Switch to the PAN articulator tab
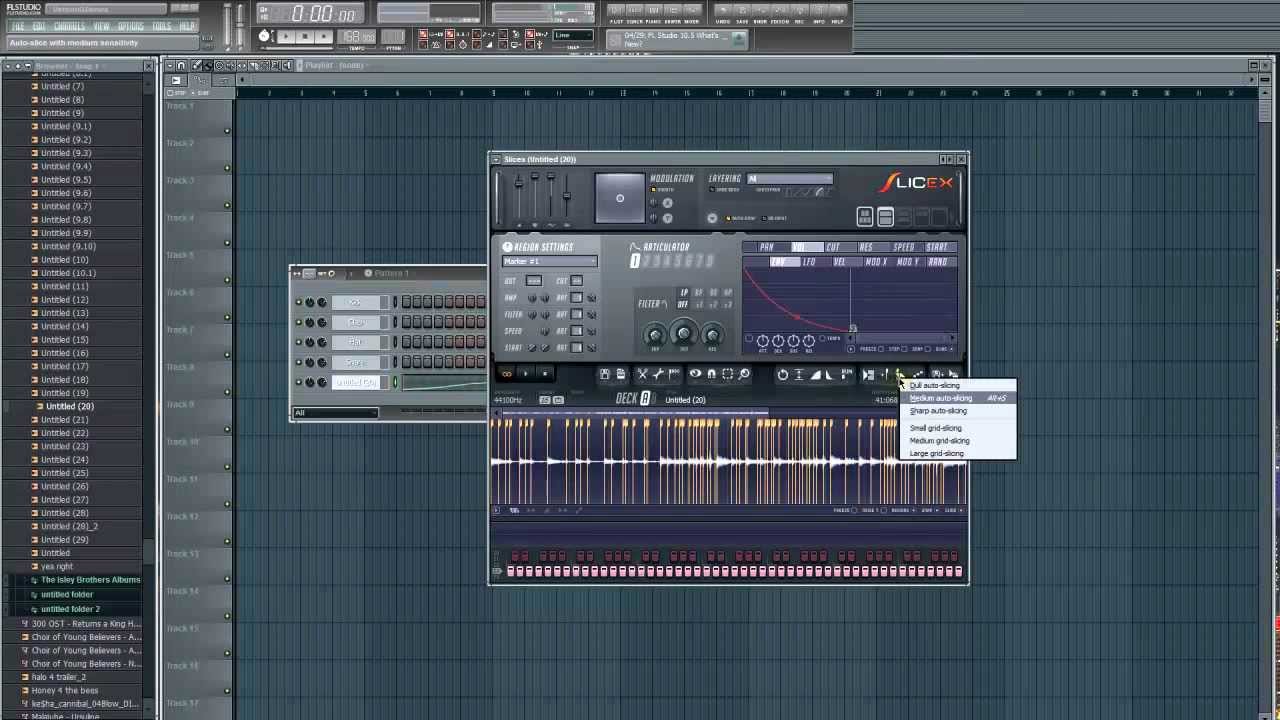This screenshot has height=720, width=1280. click(x=767, y=247)
